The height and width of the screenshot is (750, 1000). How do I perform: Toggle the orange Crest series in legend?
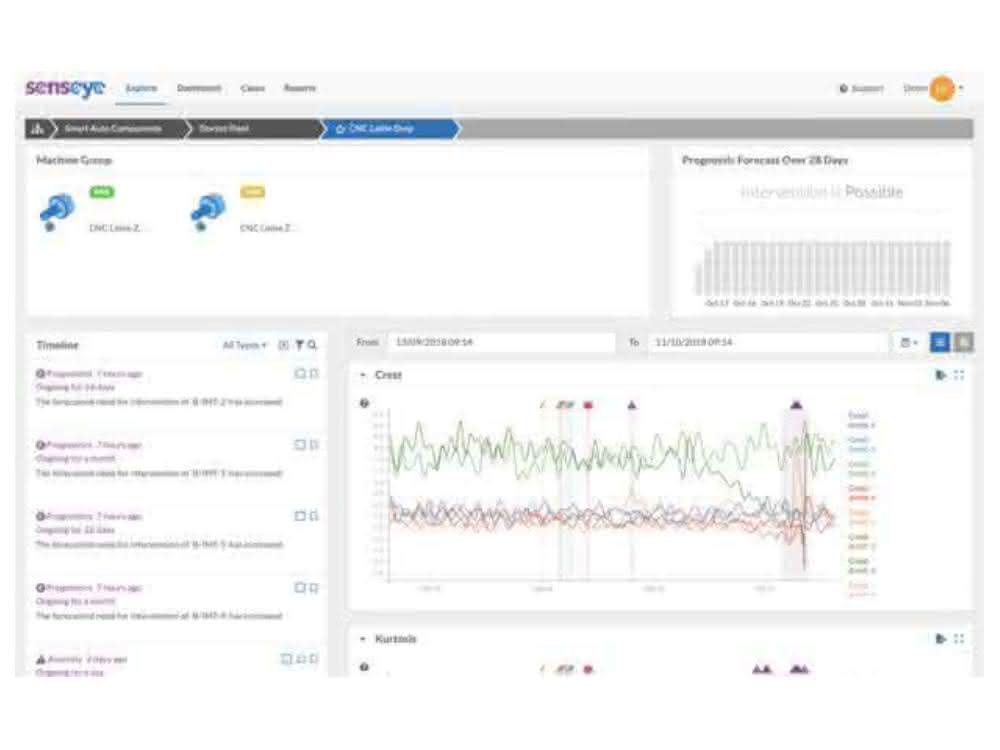point(860,517)
